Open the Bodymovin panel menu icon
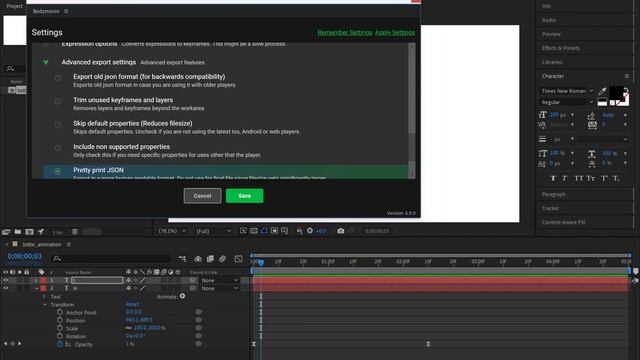This screenshot has width=640, height=360. 66,11
